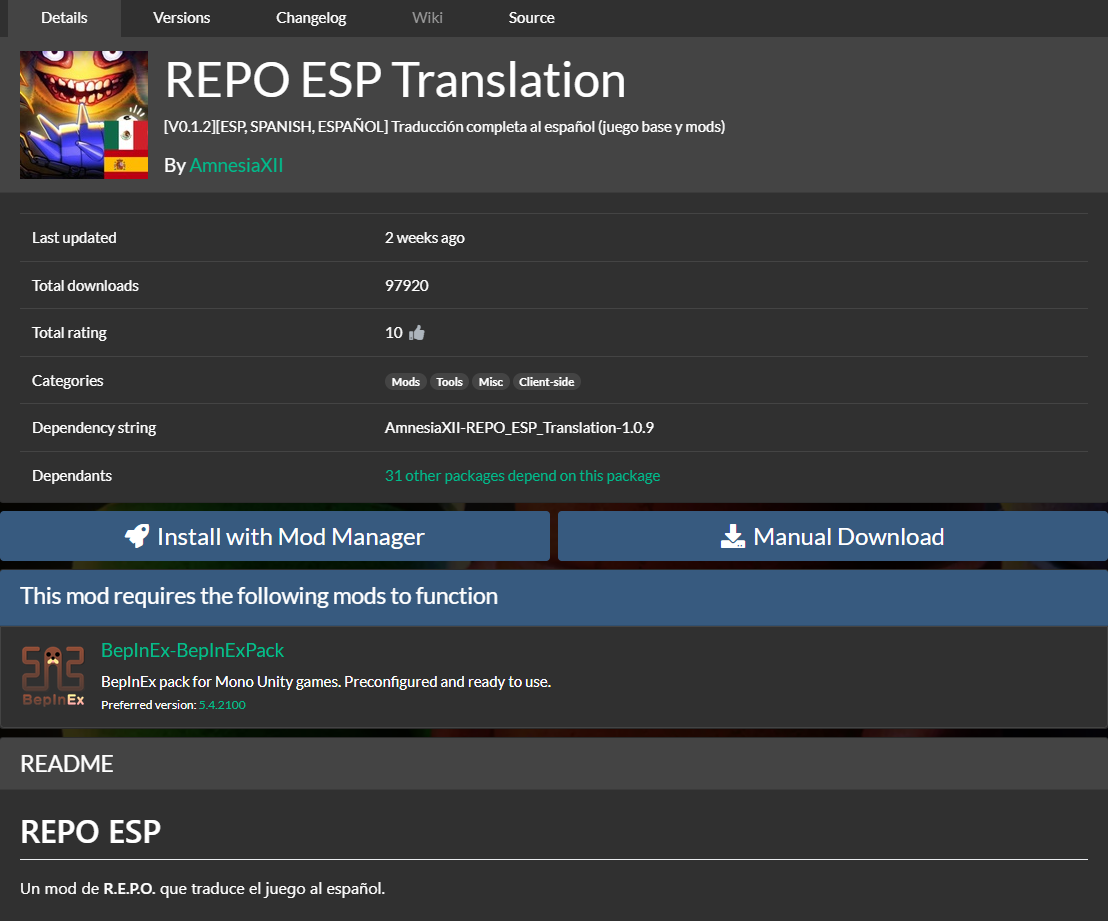Click the REPO ESP readme heading

pos(90,832)
